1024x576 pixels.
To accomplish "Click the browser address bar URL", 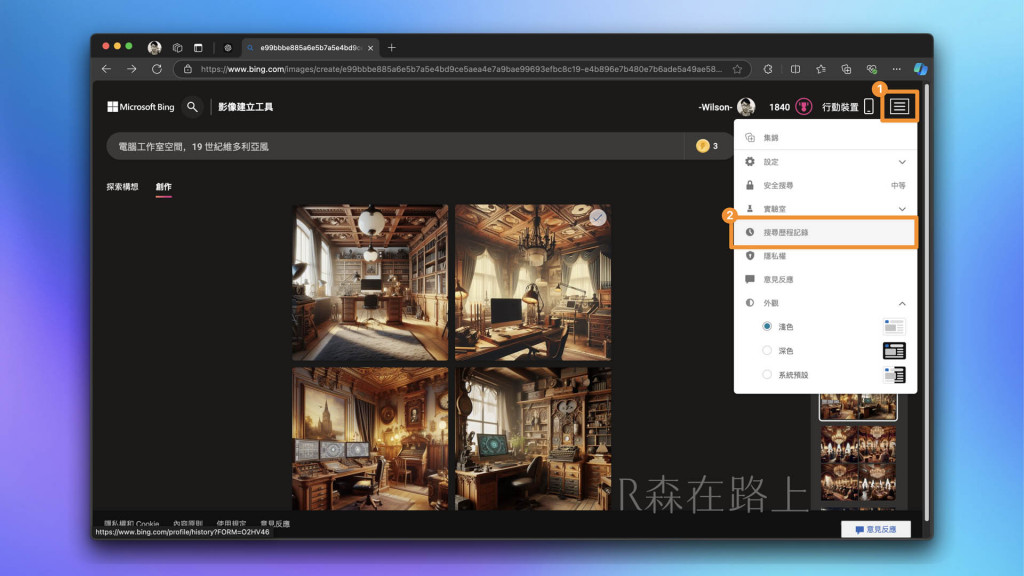I will [461, 69].
